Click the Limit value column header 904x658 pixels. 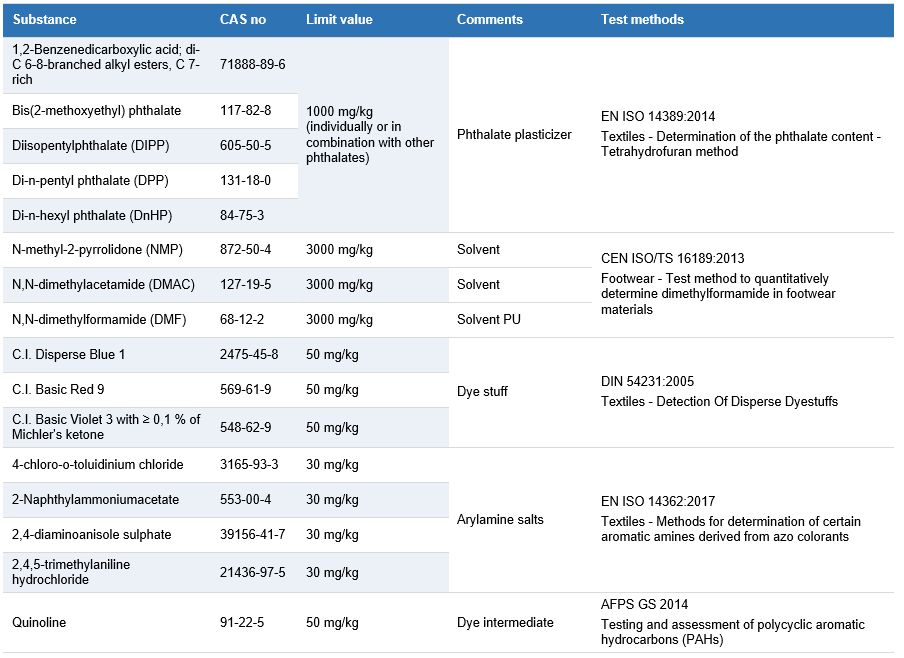click(x=339, y=20)
